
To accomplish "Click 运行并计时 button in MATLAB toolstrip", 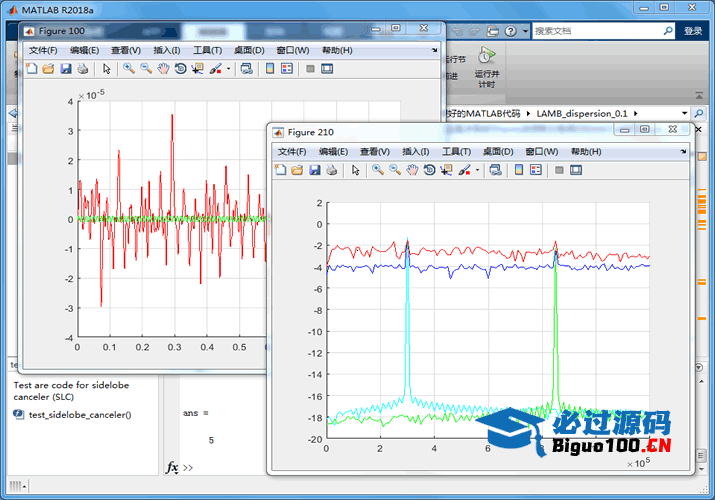I will point(487,67).
